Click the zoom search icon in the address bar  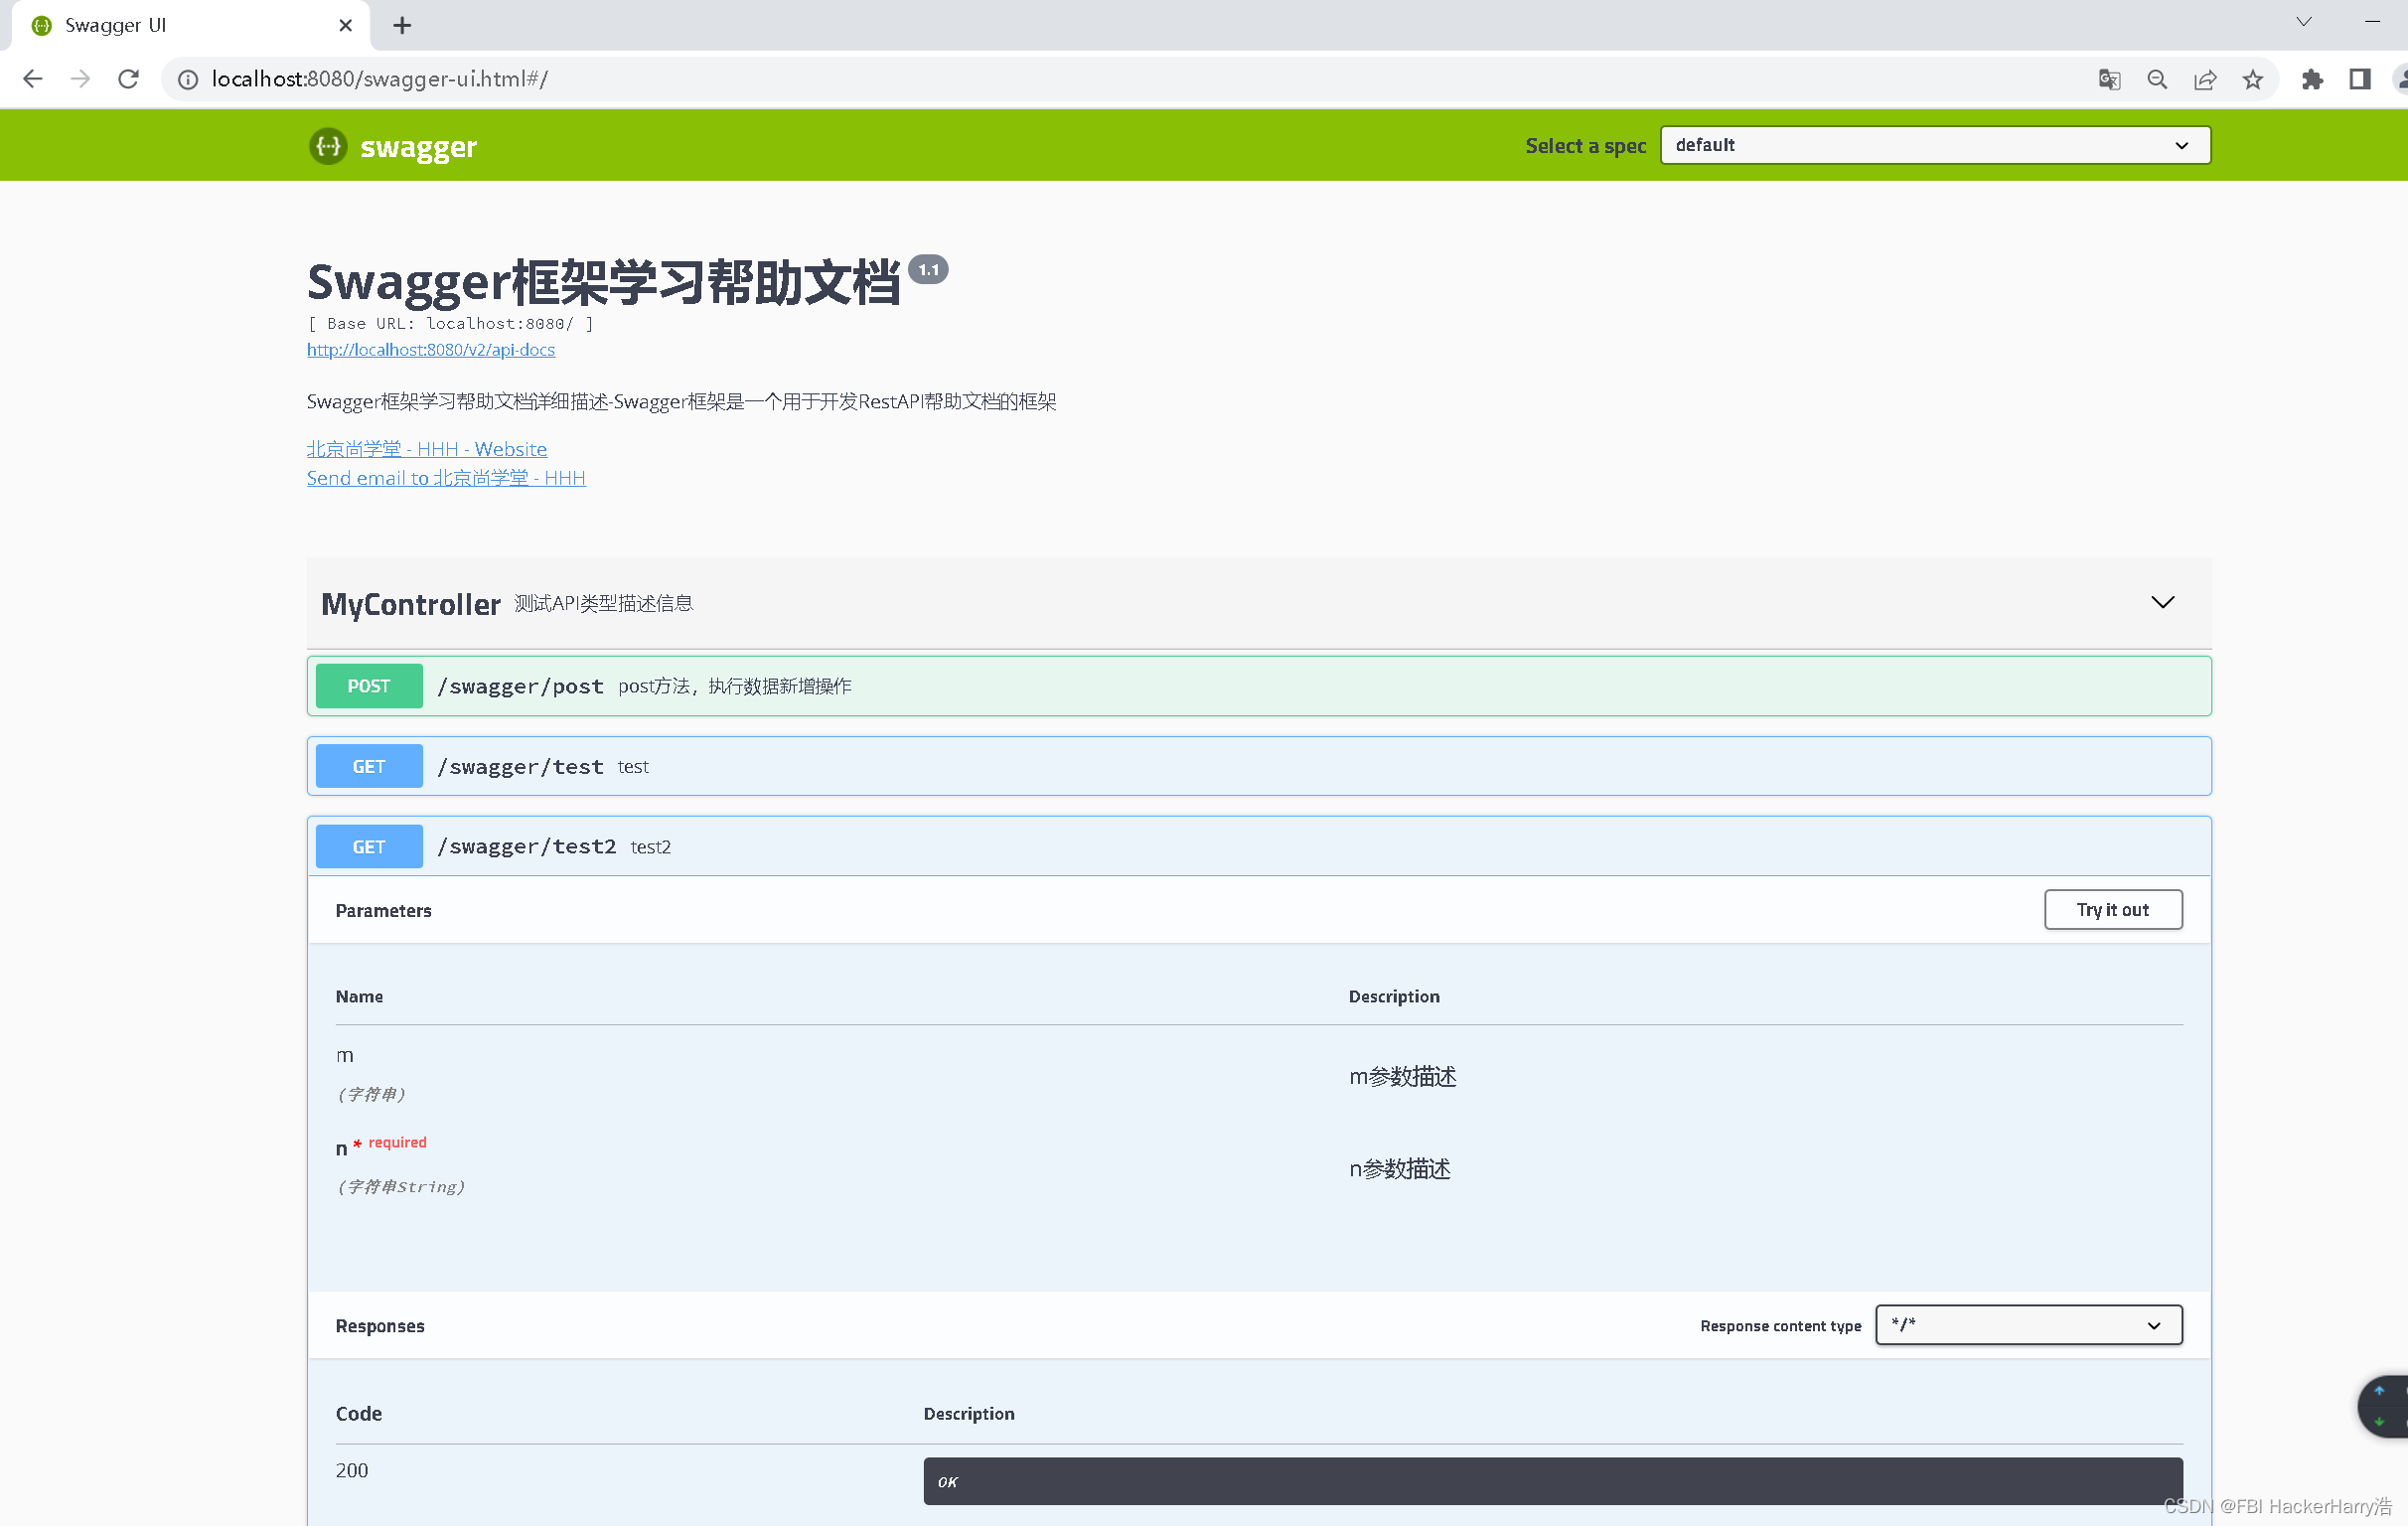click(2157, 79)
